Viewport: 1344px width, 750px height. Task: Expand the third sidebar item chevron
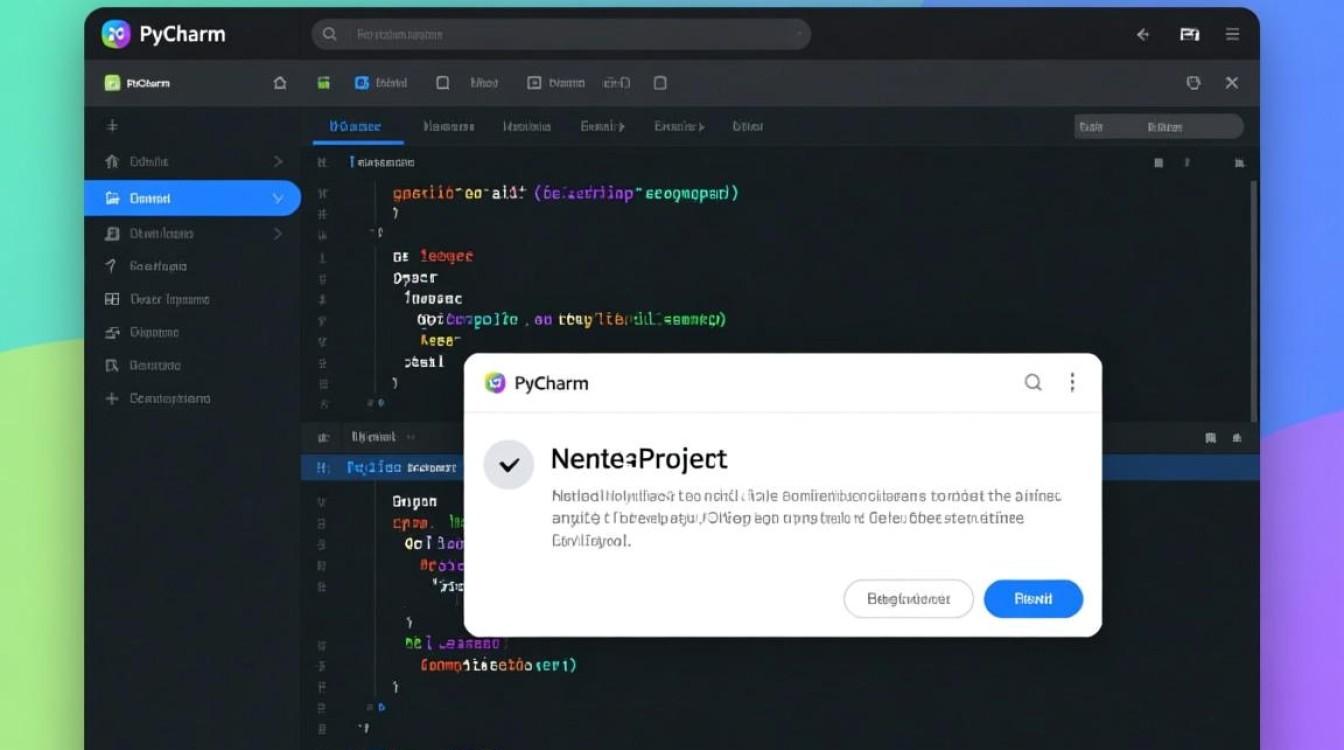(x=278, y=234)
